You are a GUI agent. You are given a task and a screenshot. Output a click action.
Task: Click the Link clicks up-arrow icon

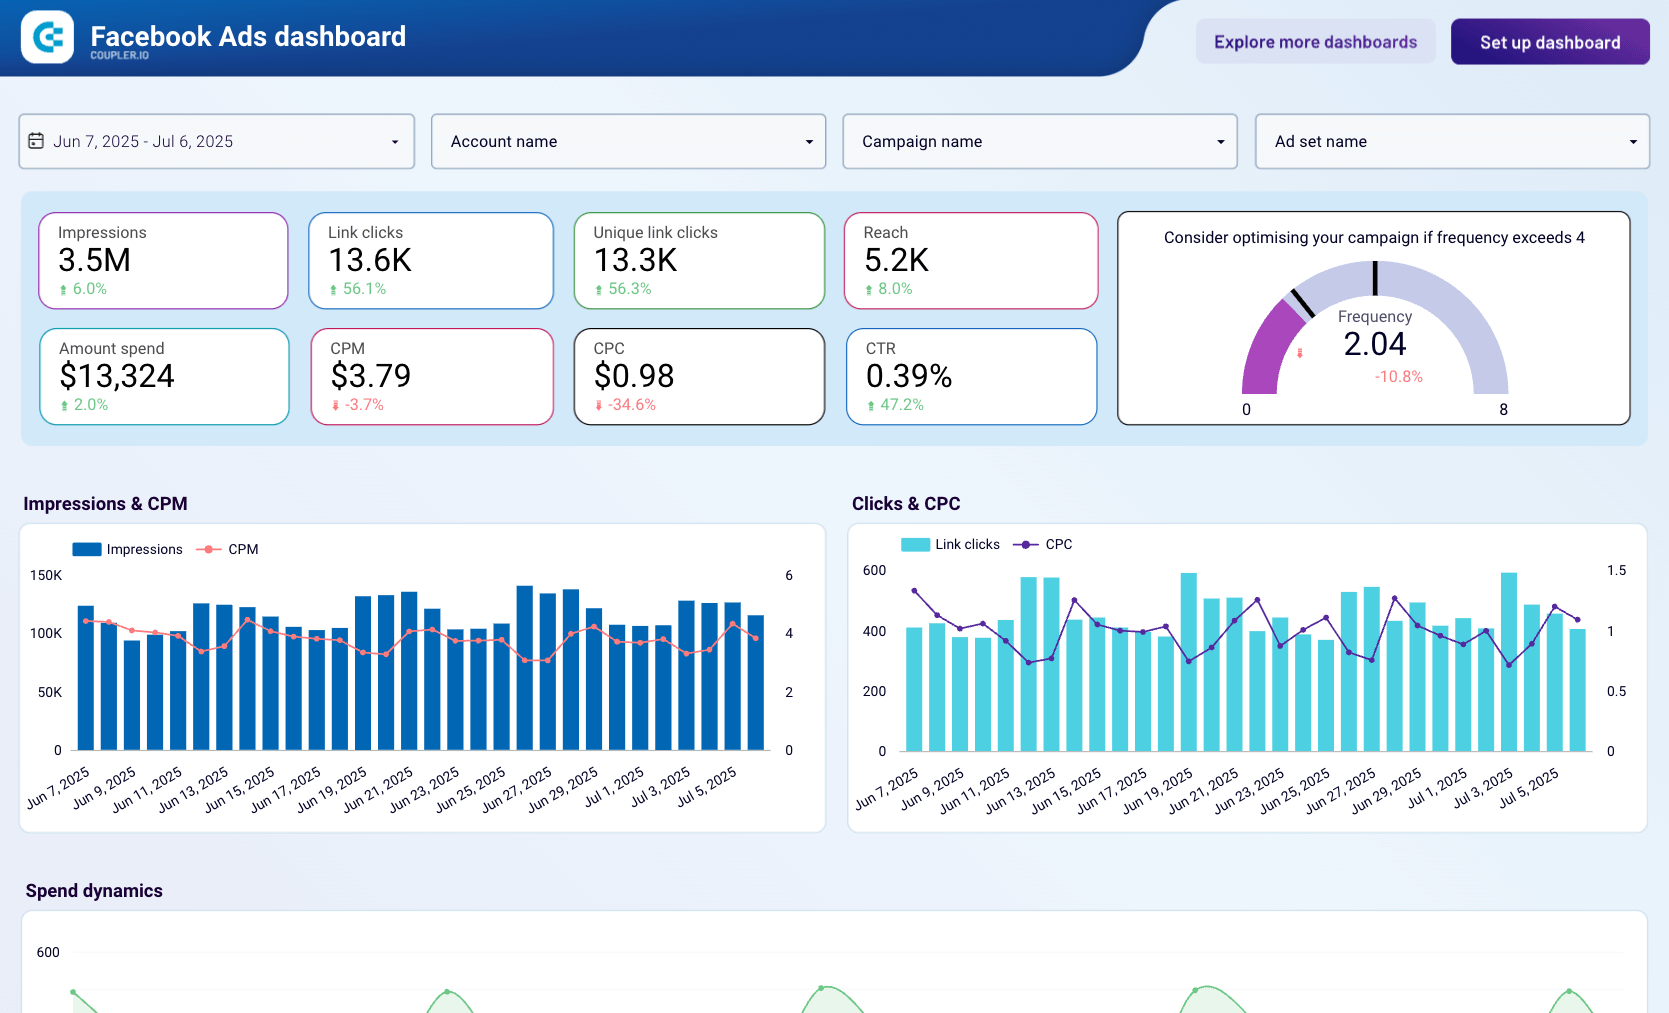click(x=333, y=290)
